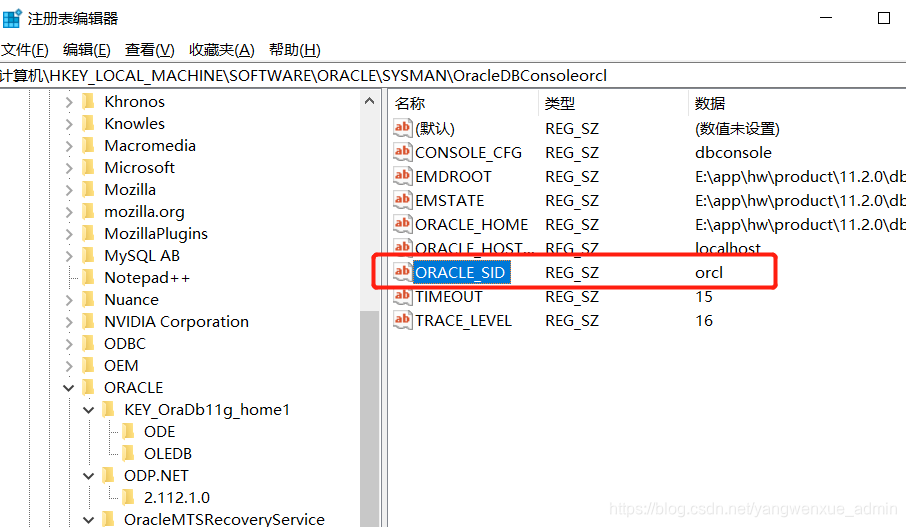
Task: Collapse the OracleMTSRecoveryService key
Action: click(88, 519)
